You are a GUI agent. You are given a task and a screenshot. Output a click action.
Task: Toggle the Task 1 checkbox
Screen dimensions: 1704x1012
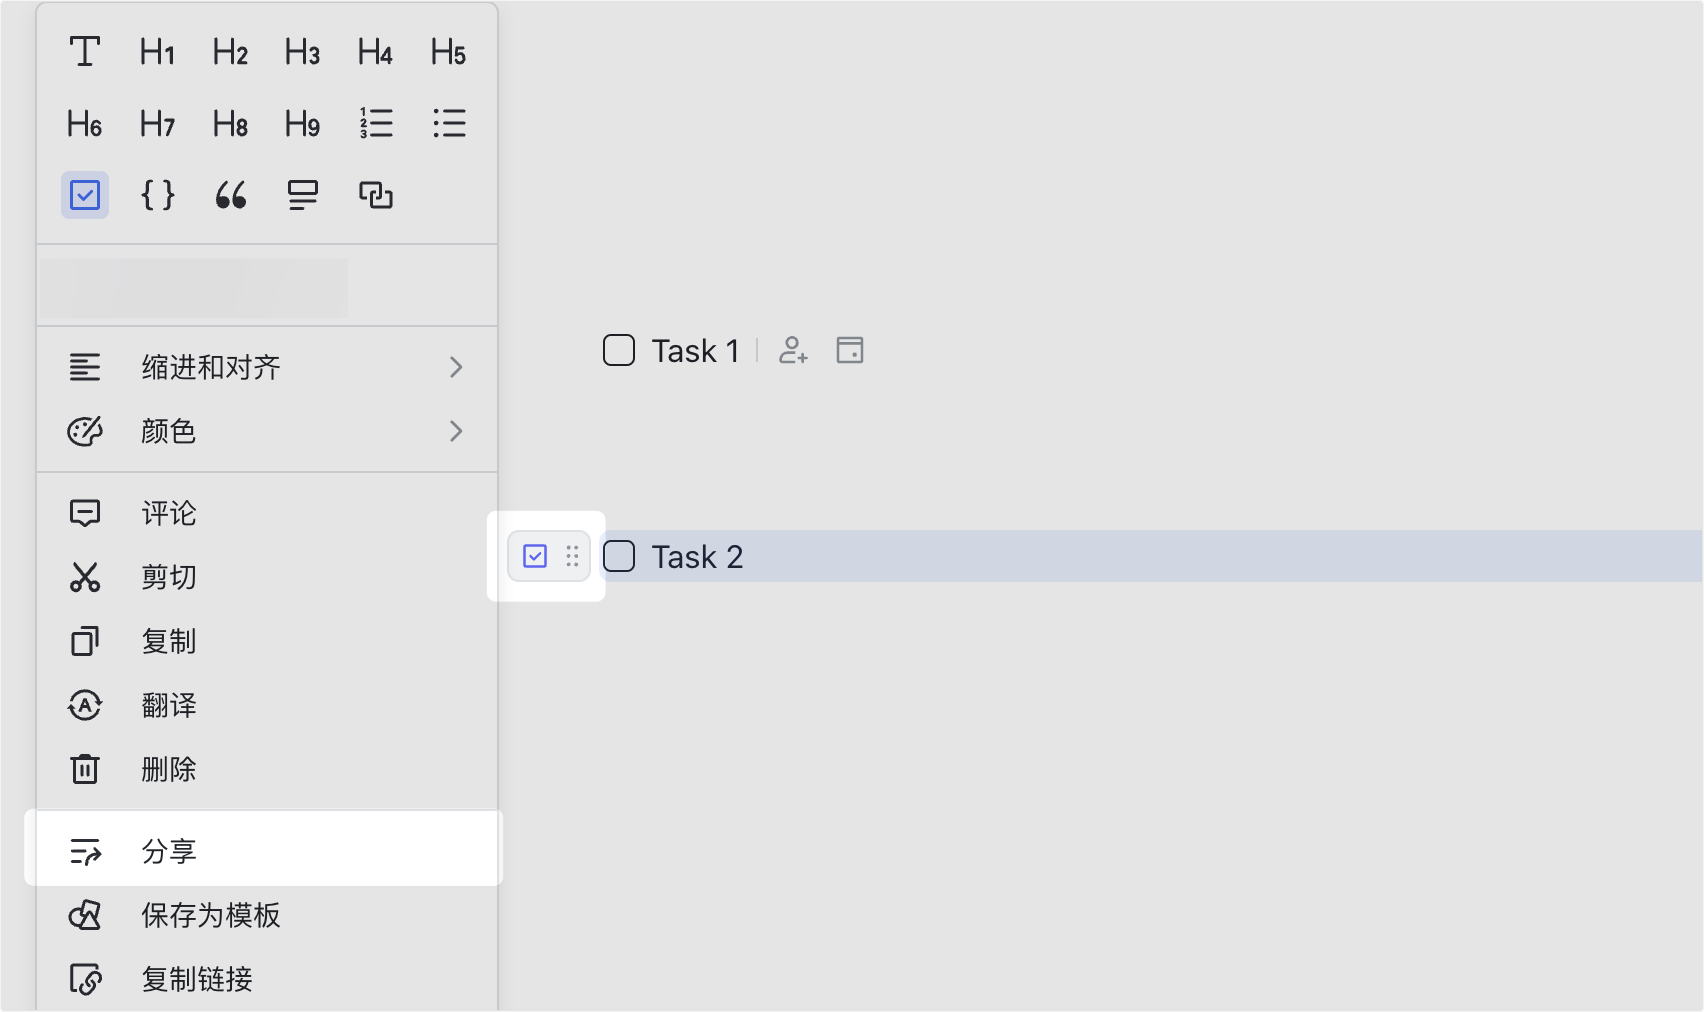coord(619,351)
